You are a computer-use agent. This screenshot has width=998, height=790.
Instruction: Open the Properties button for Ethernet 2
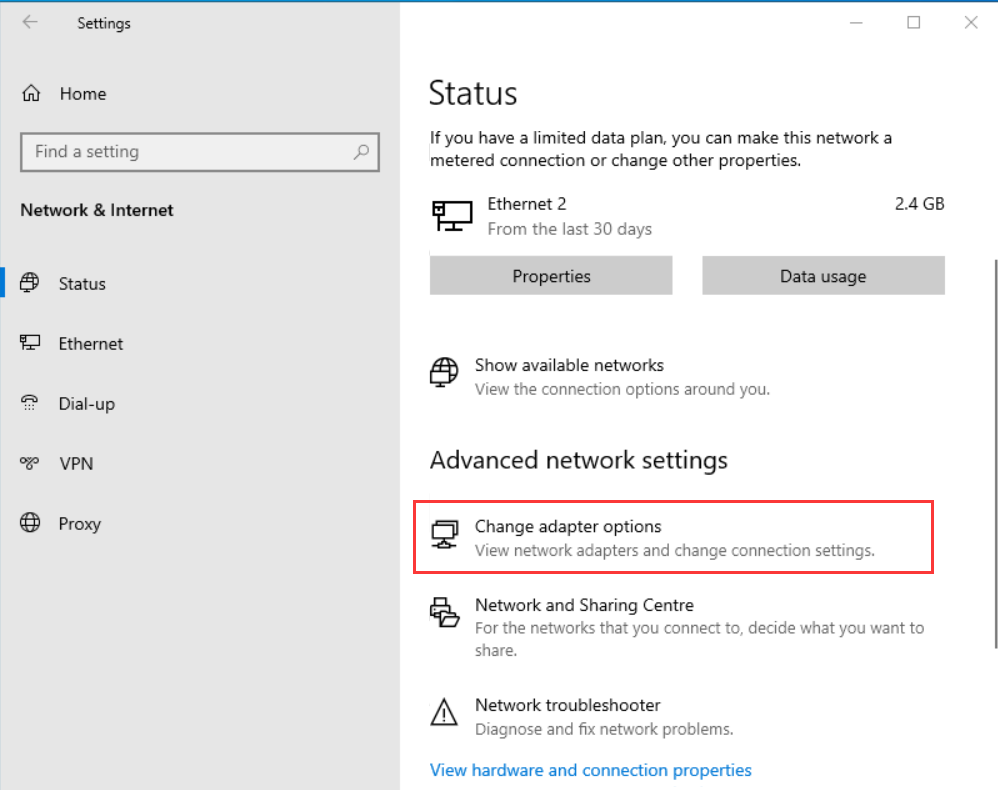pyautogui.click(x=551, y=276)
